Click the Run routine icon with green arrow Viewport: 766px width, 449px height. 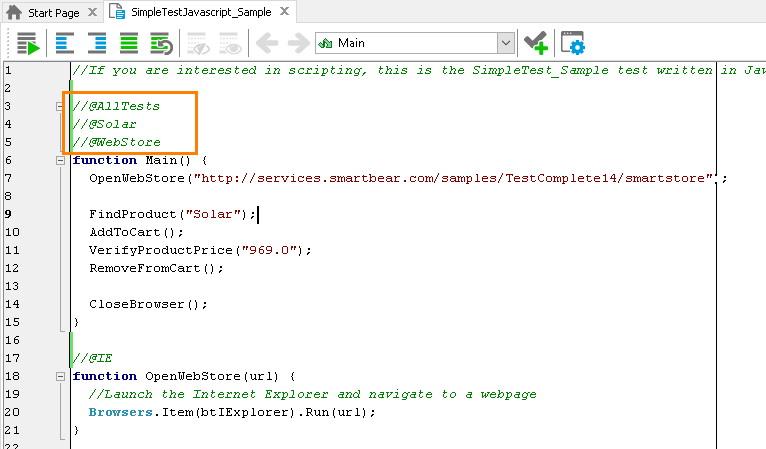27,43
